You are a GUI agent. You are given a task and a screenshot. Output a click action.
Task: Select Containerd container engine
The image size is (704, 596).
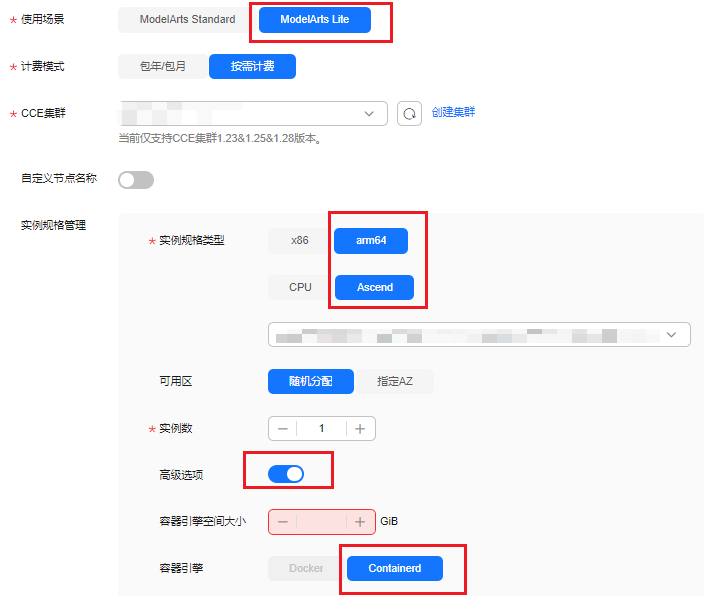click(x=395, y=569)
